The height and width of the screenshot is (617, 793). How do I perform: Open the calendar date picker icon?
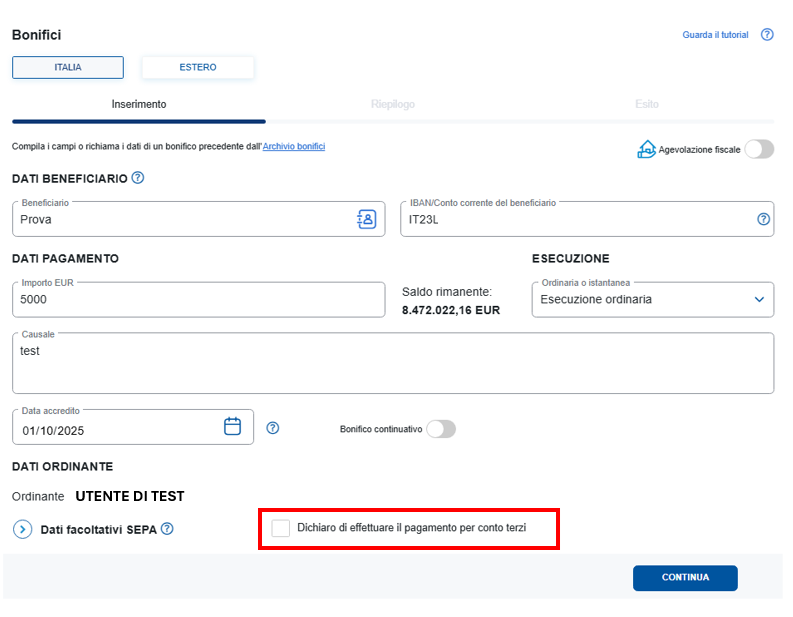click(x=232, y=427)
